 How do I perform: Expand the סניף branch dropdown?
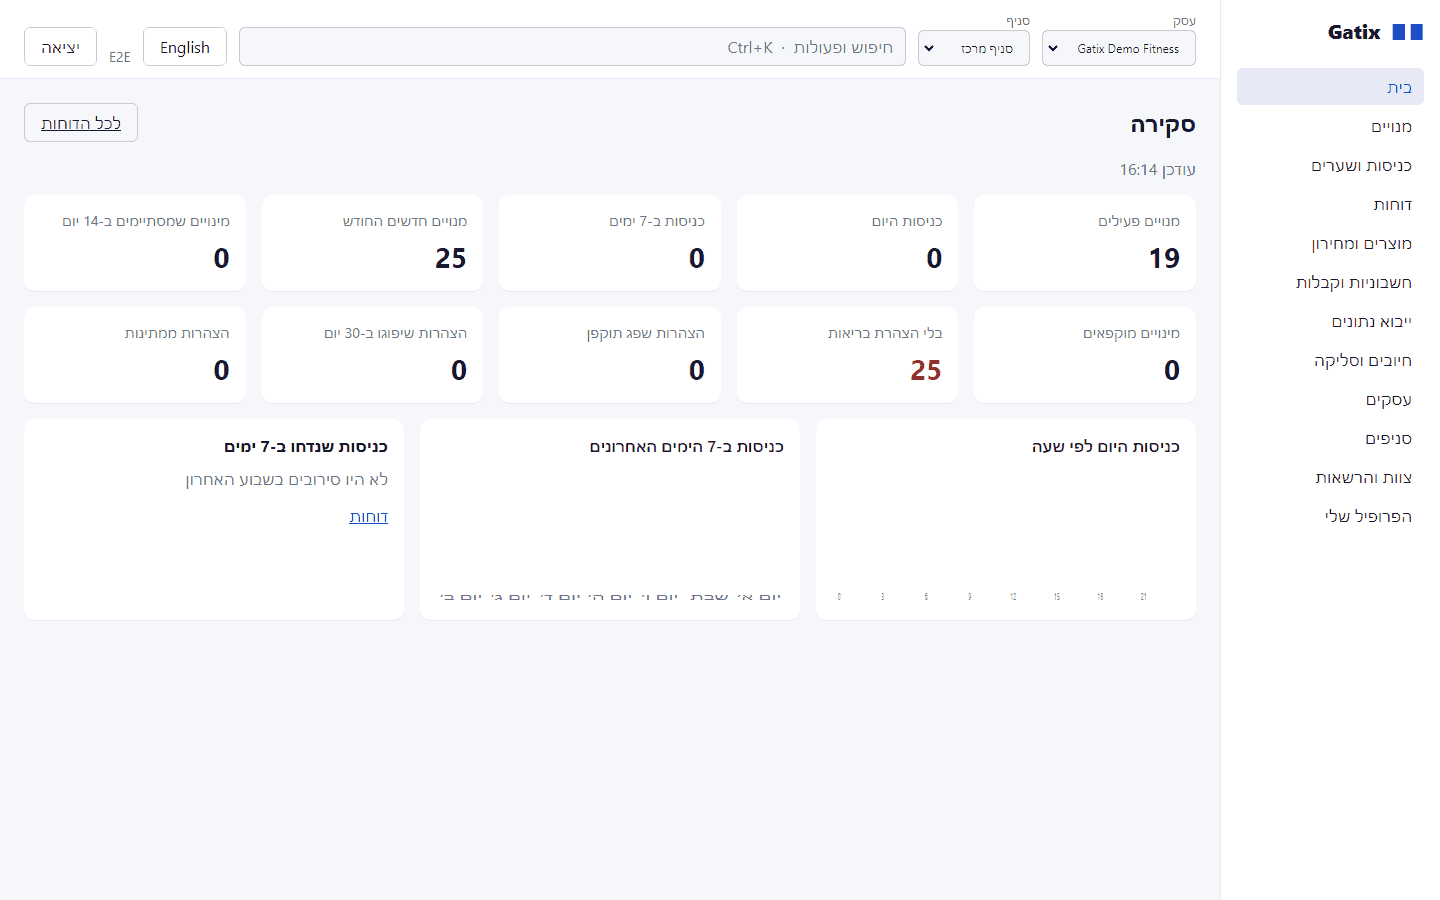point(973,48)
